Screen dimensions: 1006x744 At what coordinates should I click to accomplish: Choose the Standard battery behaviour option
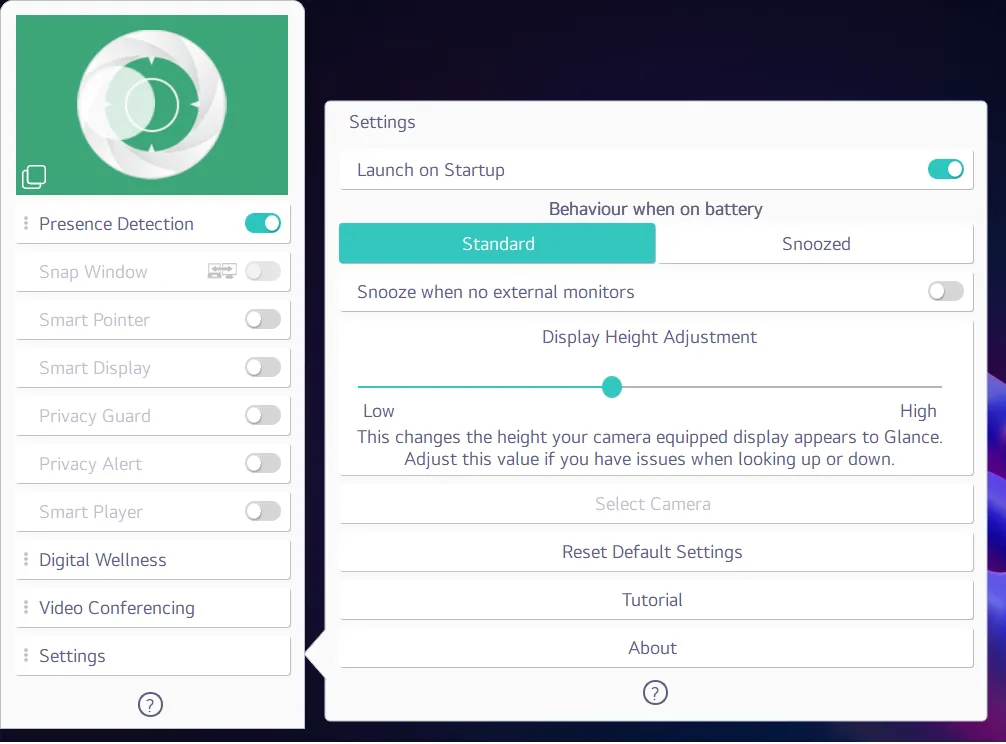pyautogui.click(x=498, y=244)
